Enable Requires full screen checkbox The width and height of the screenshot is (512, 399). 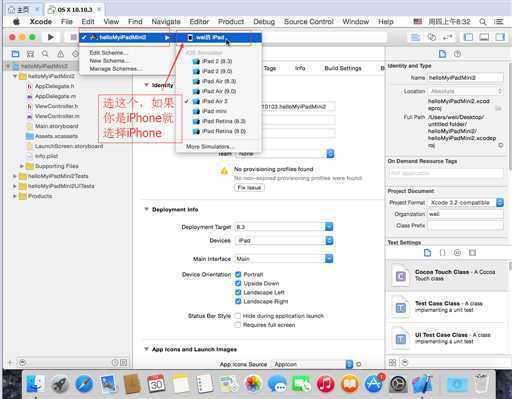[x=238, y=325]
